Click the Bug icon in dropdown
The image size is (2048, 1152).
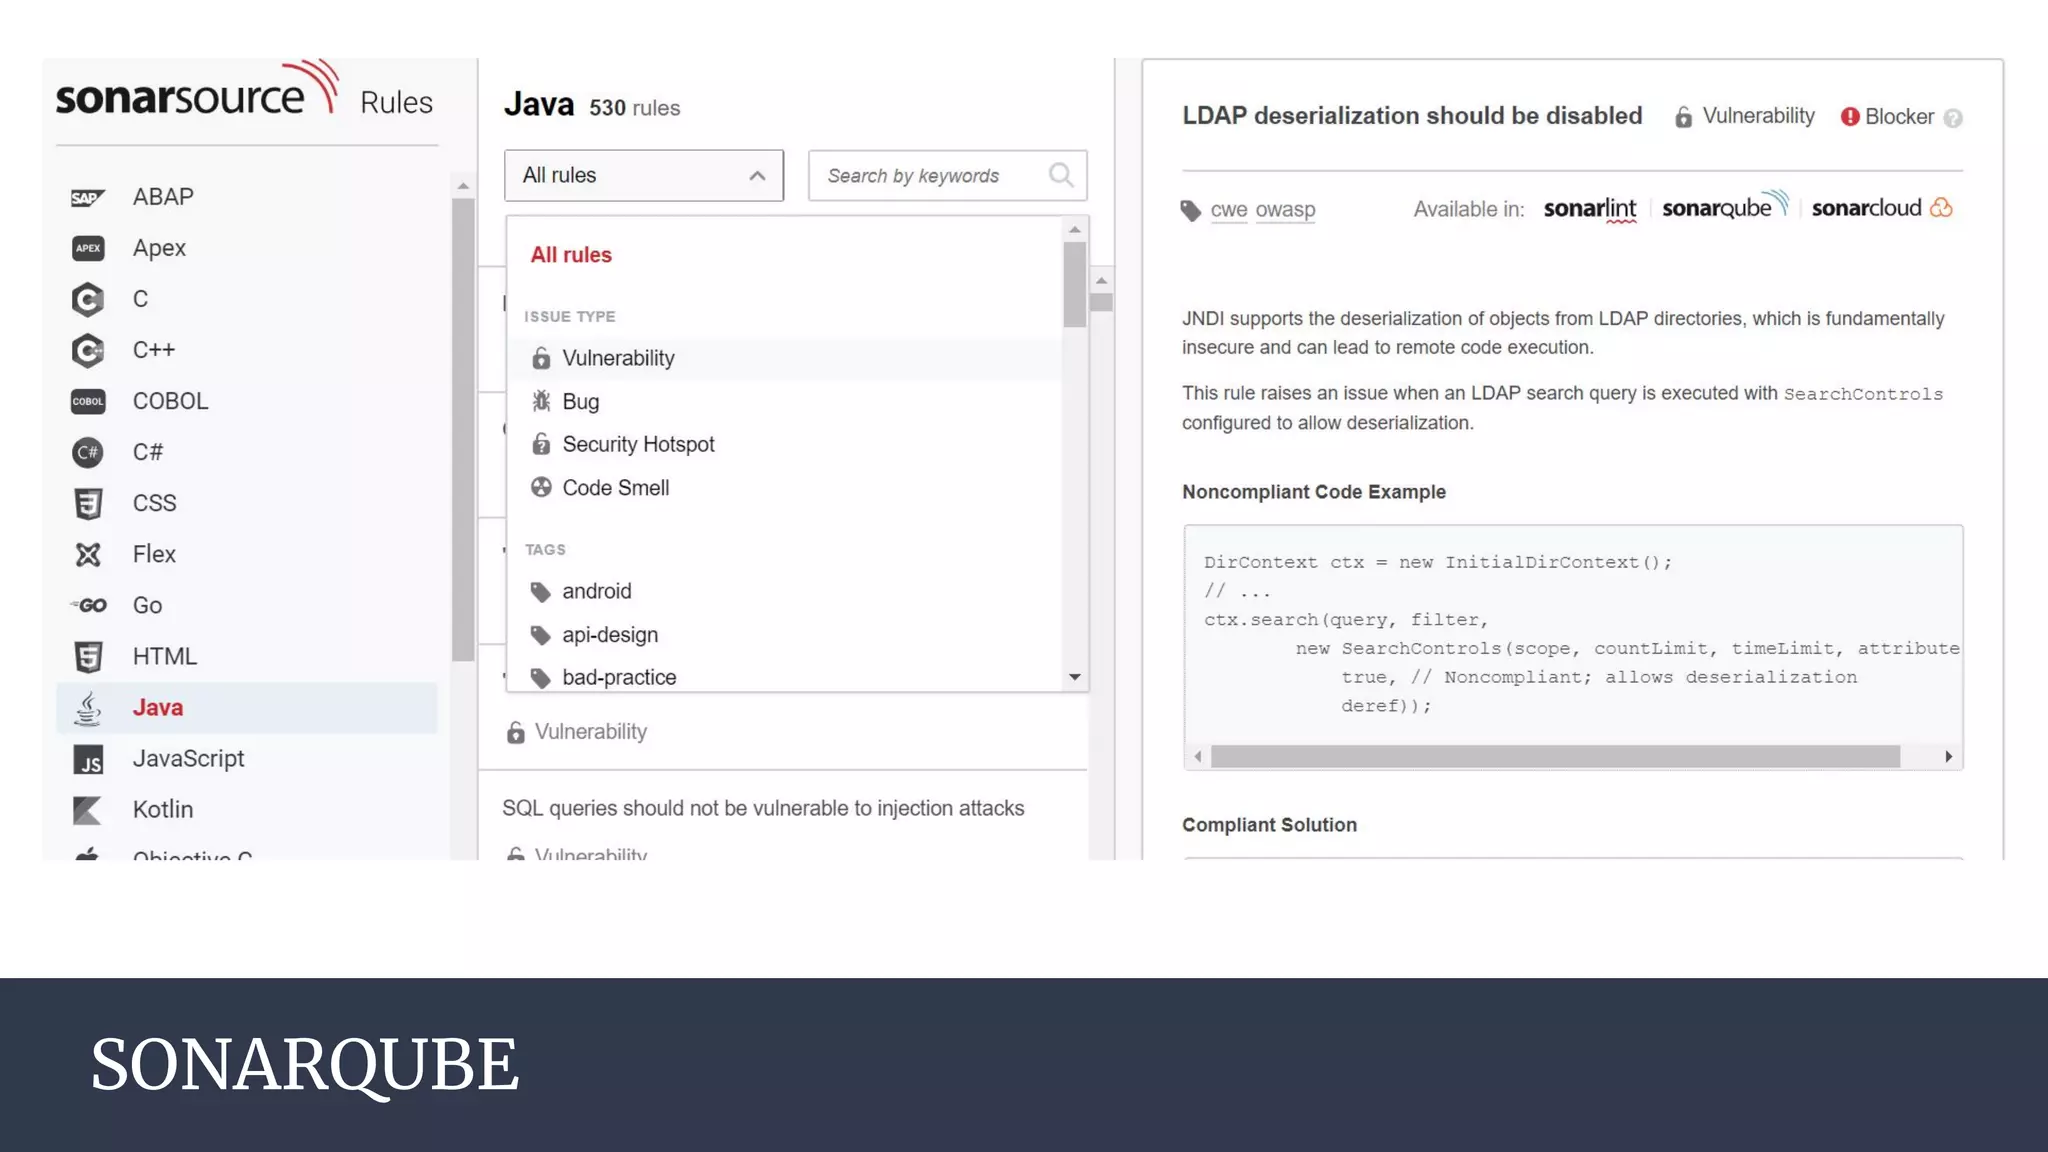[x=541, y=401]
